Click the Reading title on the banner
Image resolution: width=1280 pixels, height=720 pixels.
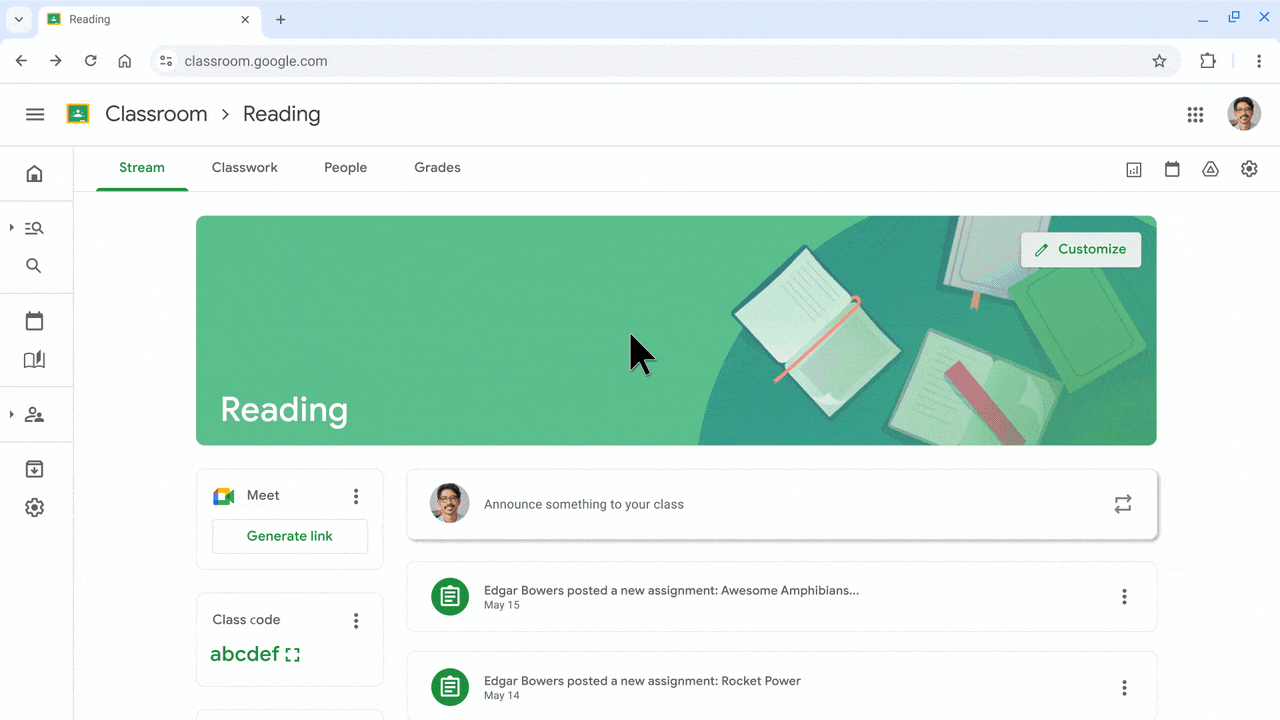284,409
